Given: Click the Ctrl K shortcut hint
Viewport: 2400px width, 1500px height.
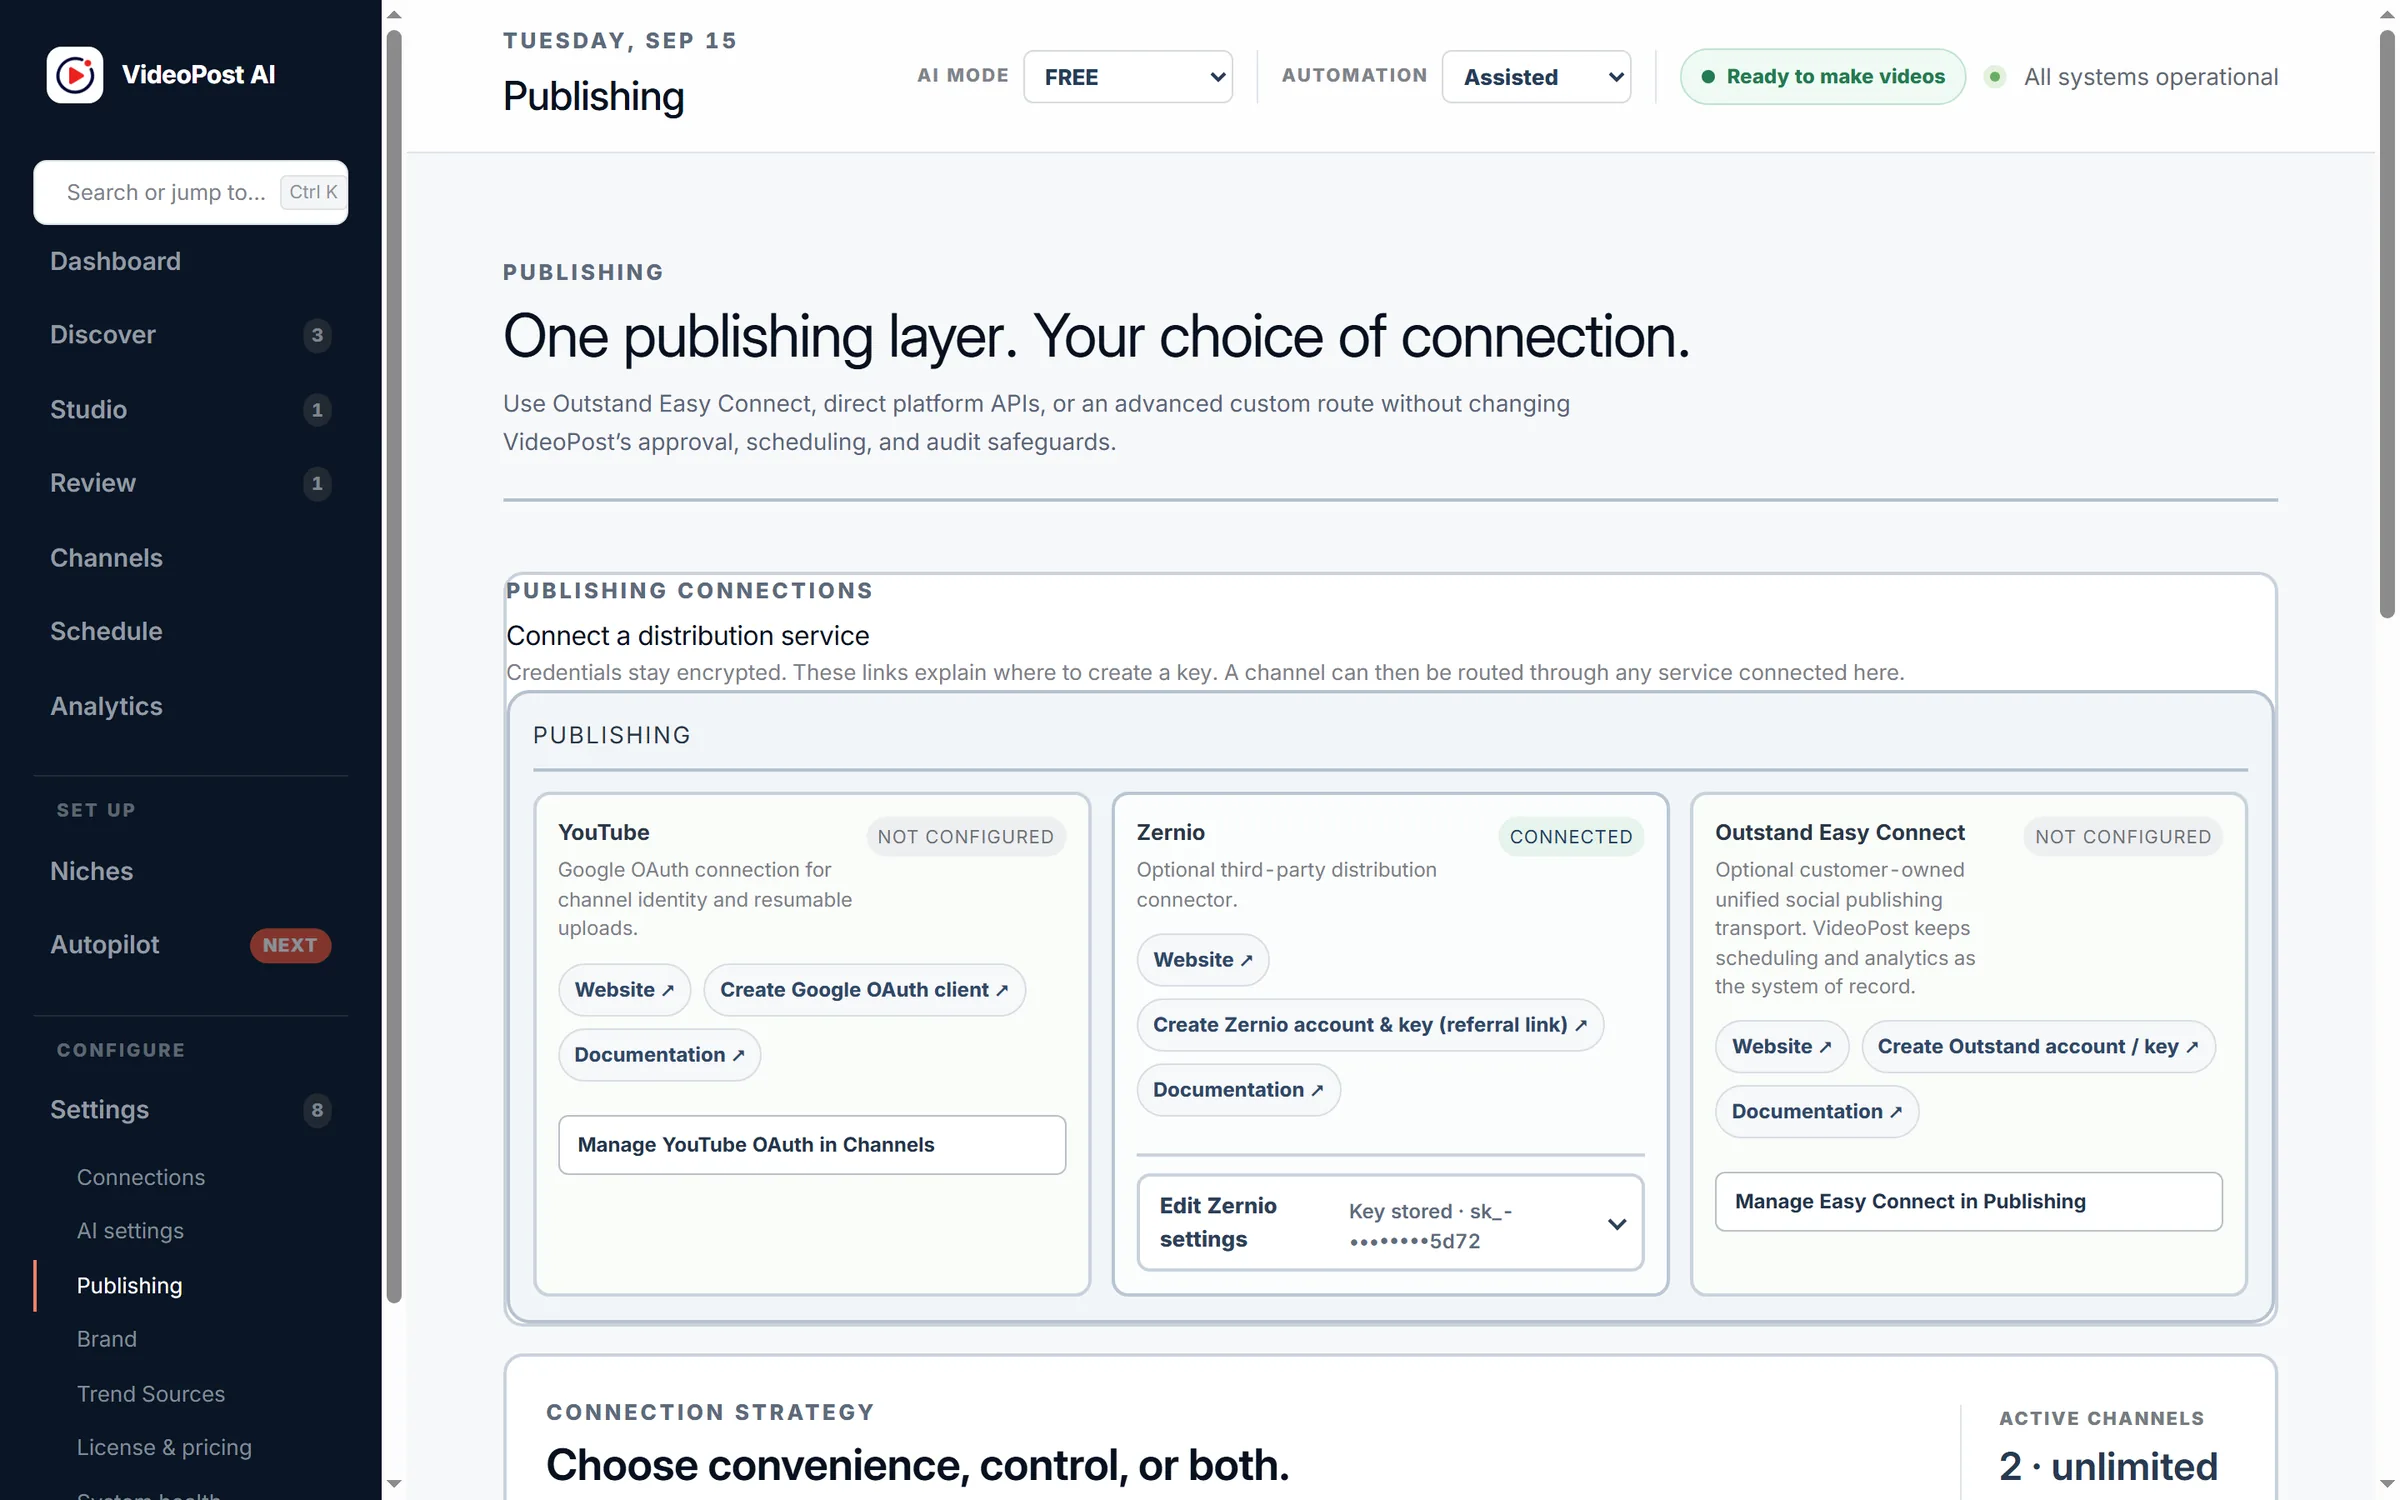Looking at the screenshot, I should tap(313, 192).
